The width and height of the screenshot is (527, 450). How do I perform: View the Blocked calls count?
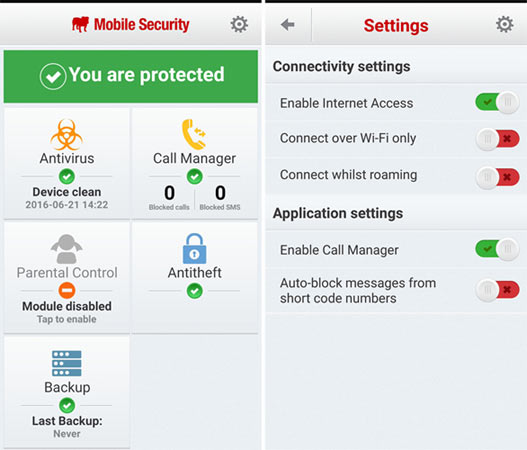coord(169,197)
